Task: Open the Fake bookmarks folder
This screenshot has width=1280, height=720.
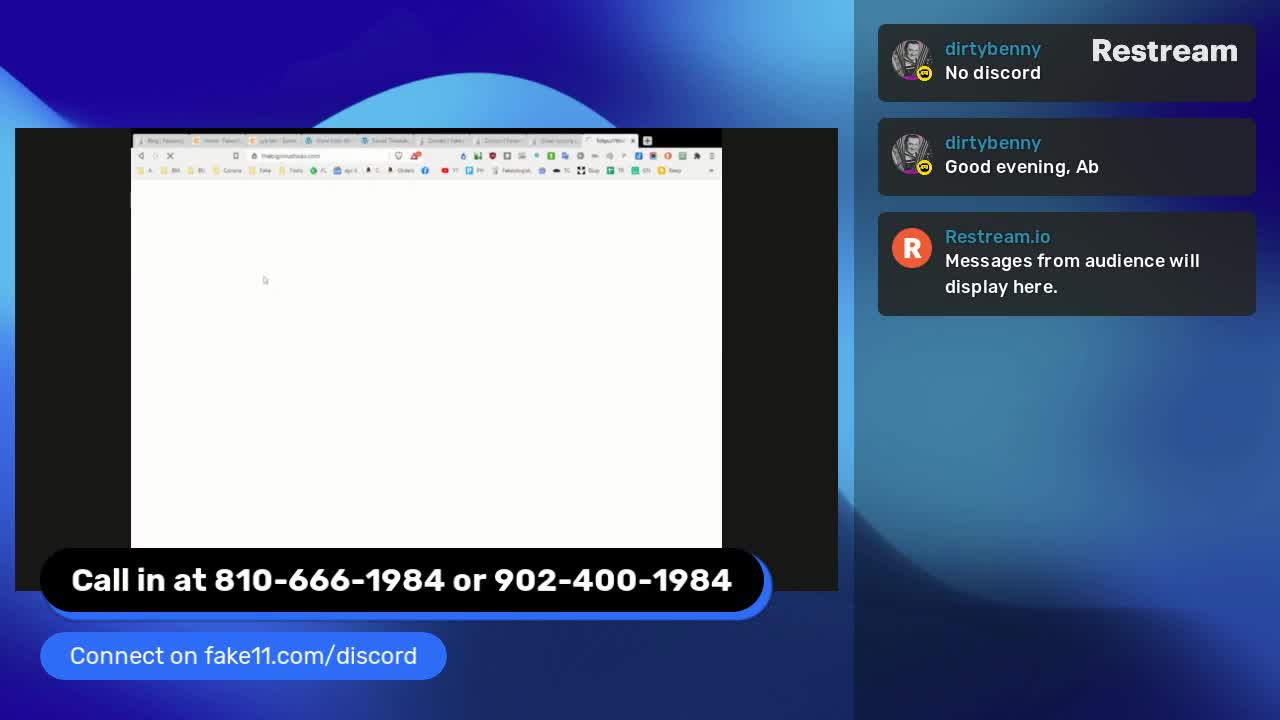Action: tap(260, 171)
